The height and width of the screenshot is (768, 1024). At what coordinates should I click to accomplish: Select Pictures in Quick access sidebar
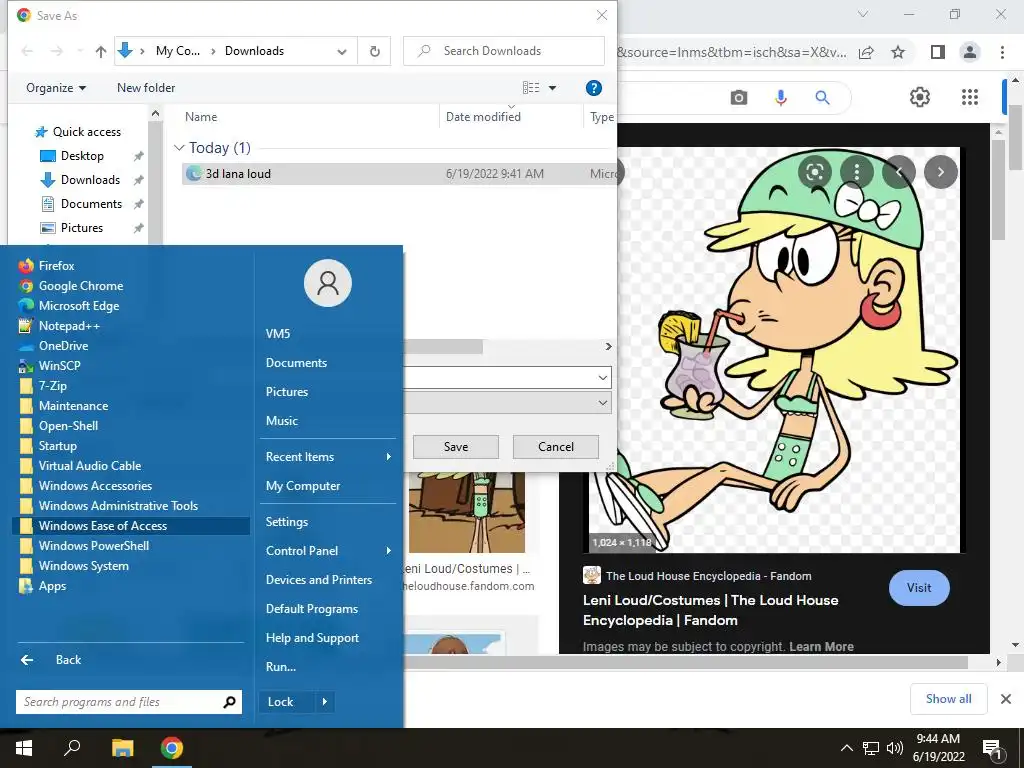point(82,228)
